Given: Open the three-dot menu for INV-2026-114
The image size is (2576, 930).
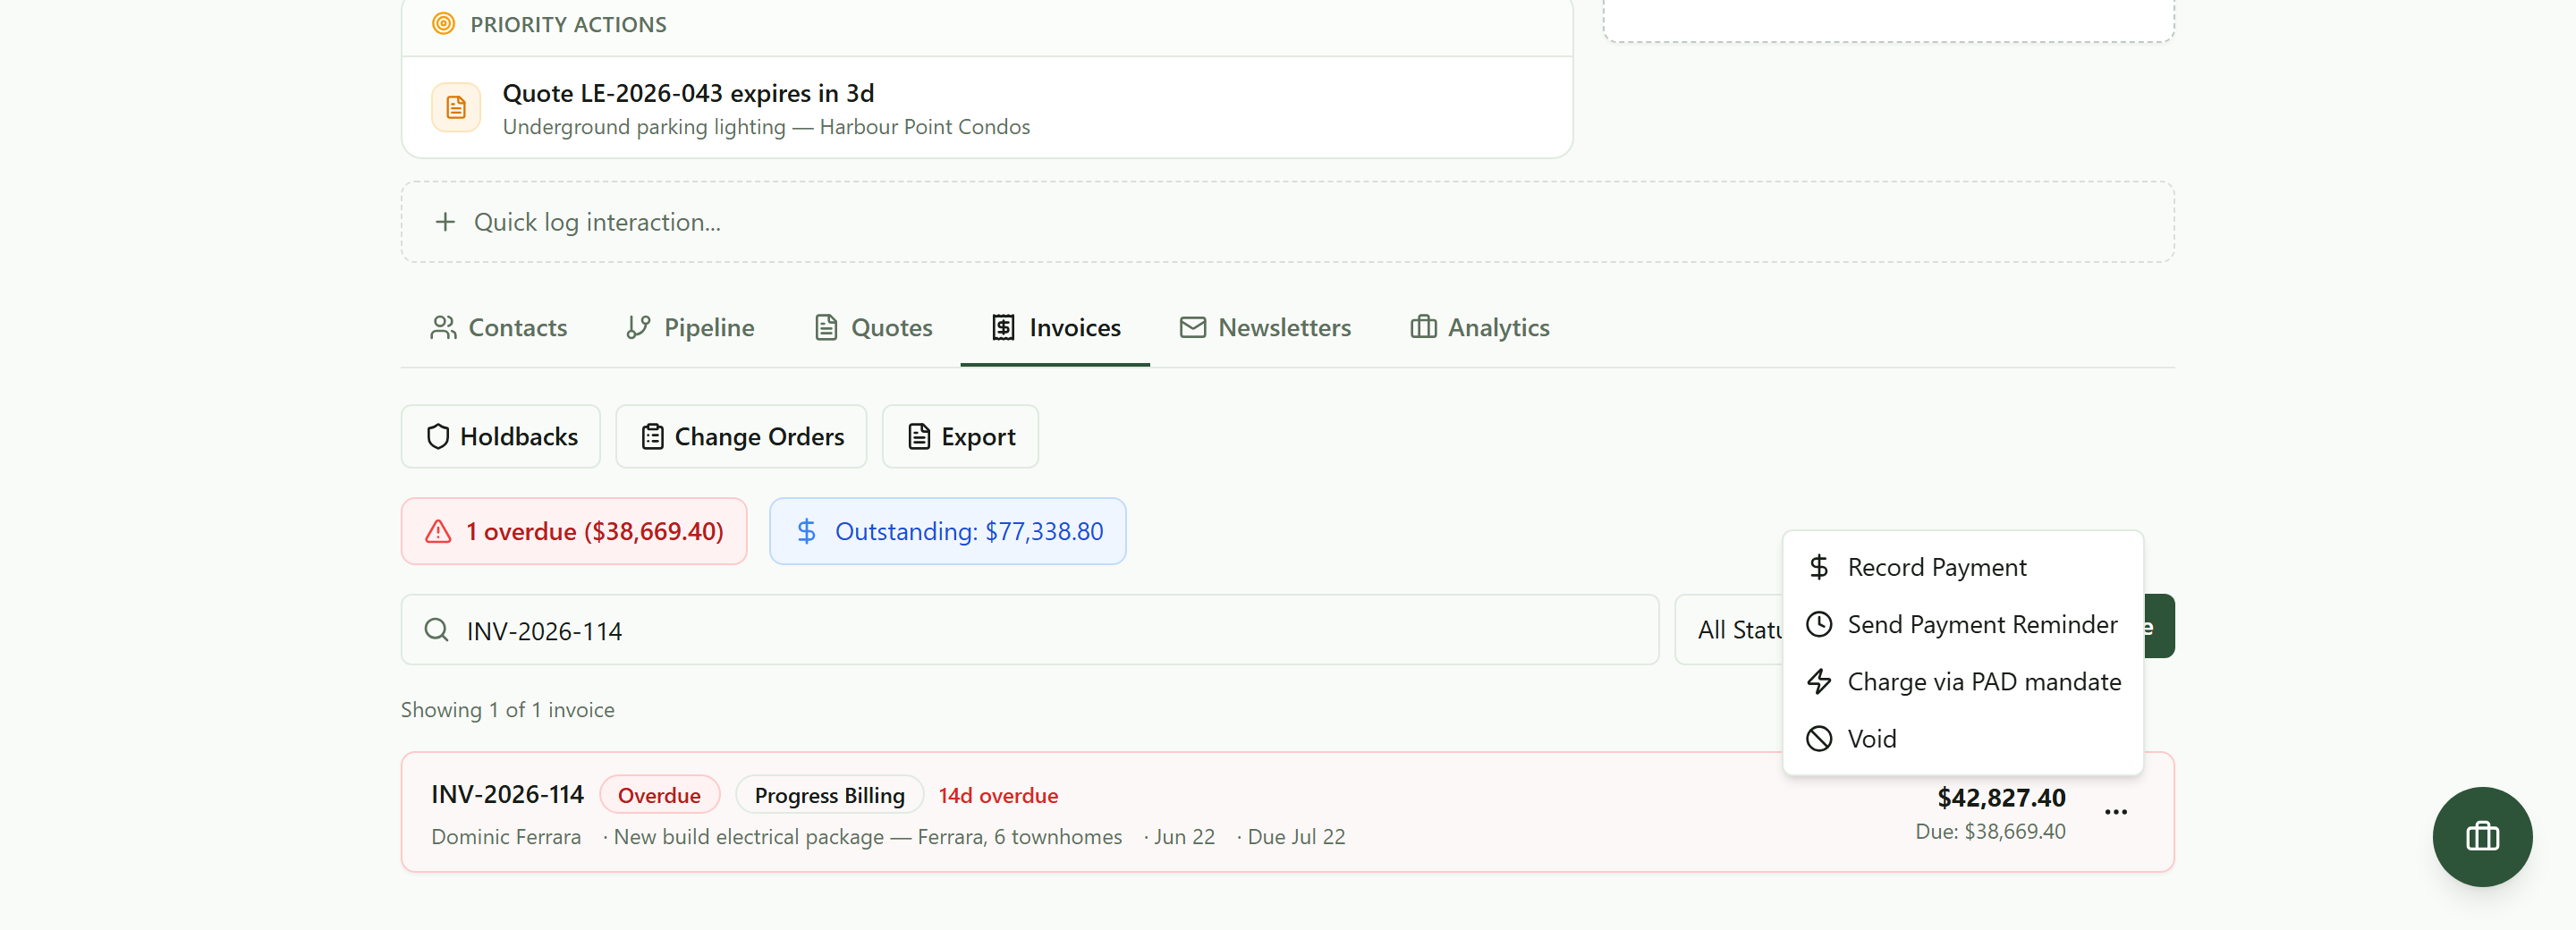Looking at the screenshot, I should tap(2116, 812).
